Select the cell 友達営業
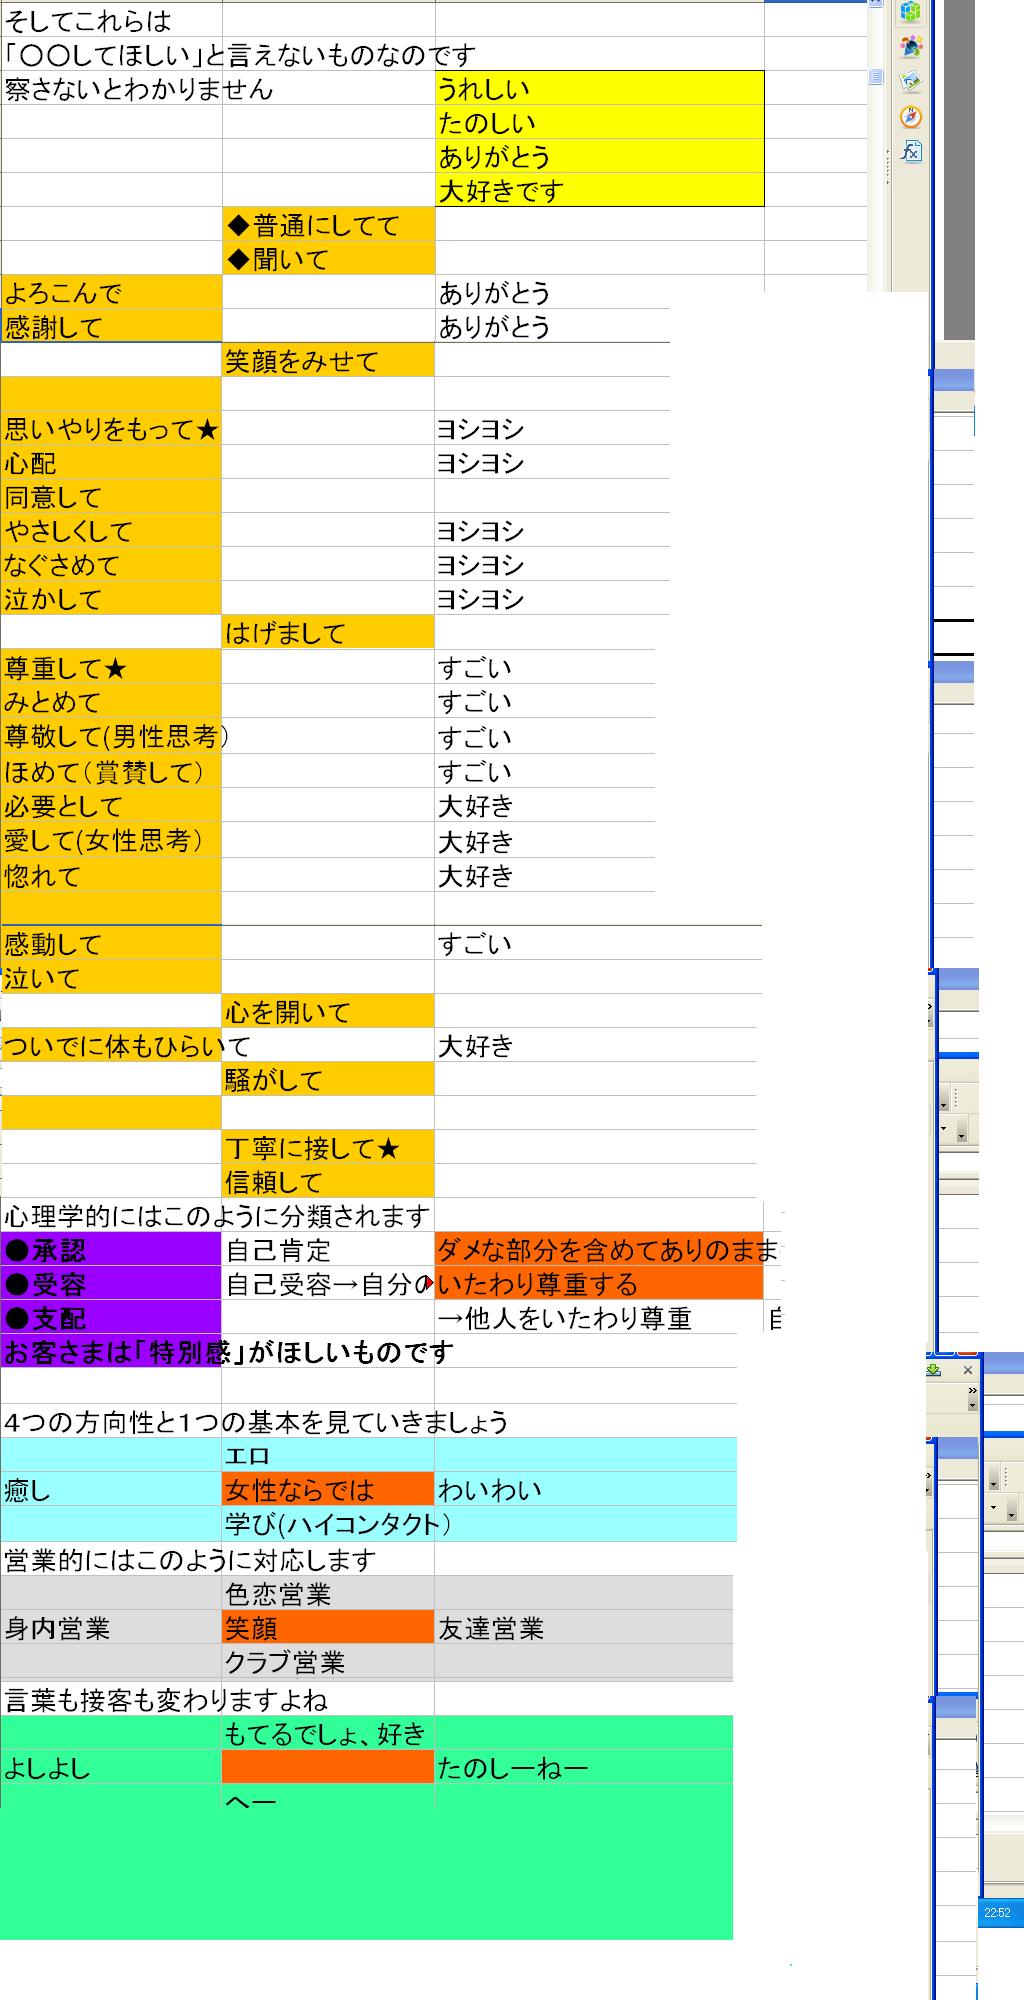The height and width of the screenshot is (2000, 1024). (584, 1627)
